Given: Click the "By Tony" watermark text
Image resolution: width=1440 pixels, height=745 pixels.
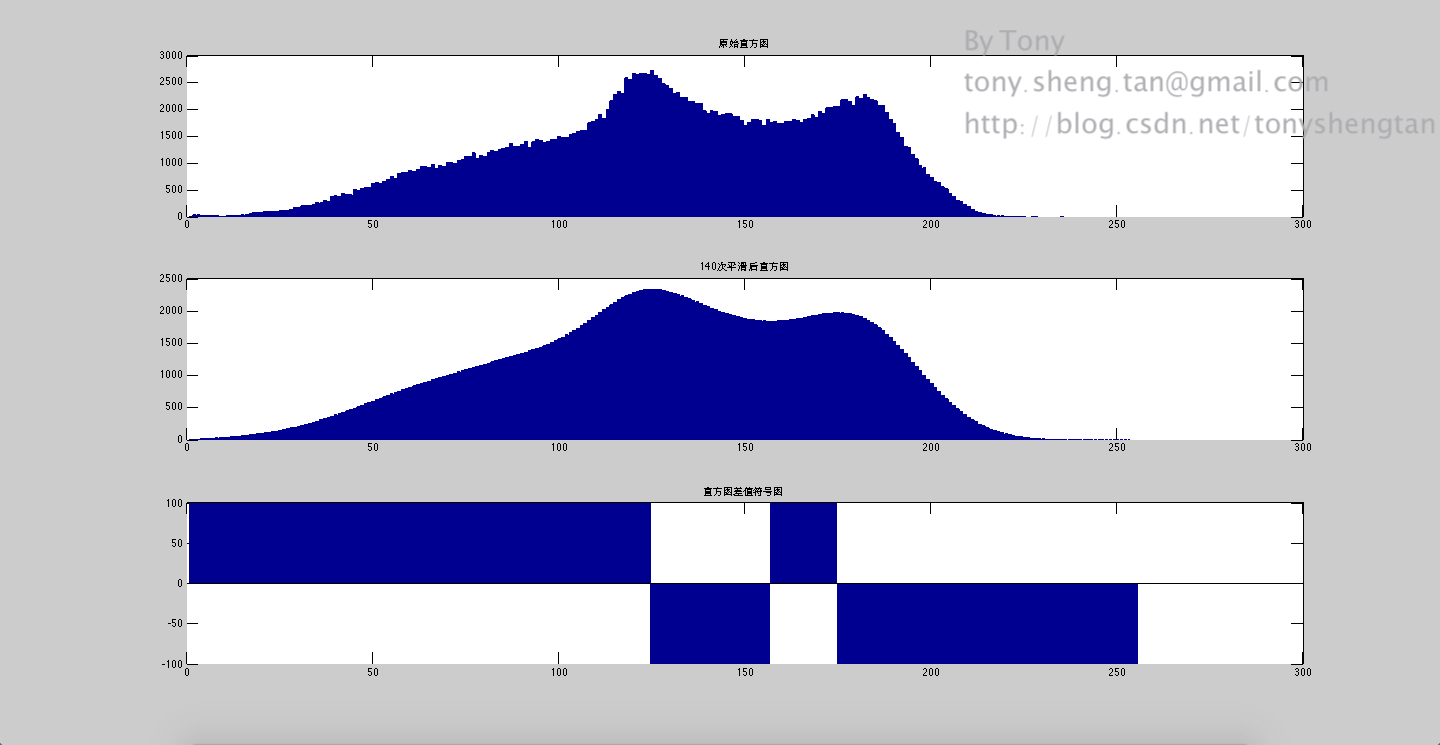Looking at the screenshot, I should [1014, 42].
